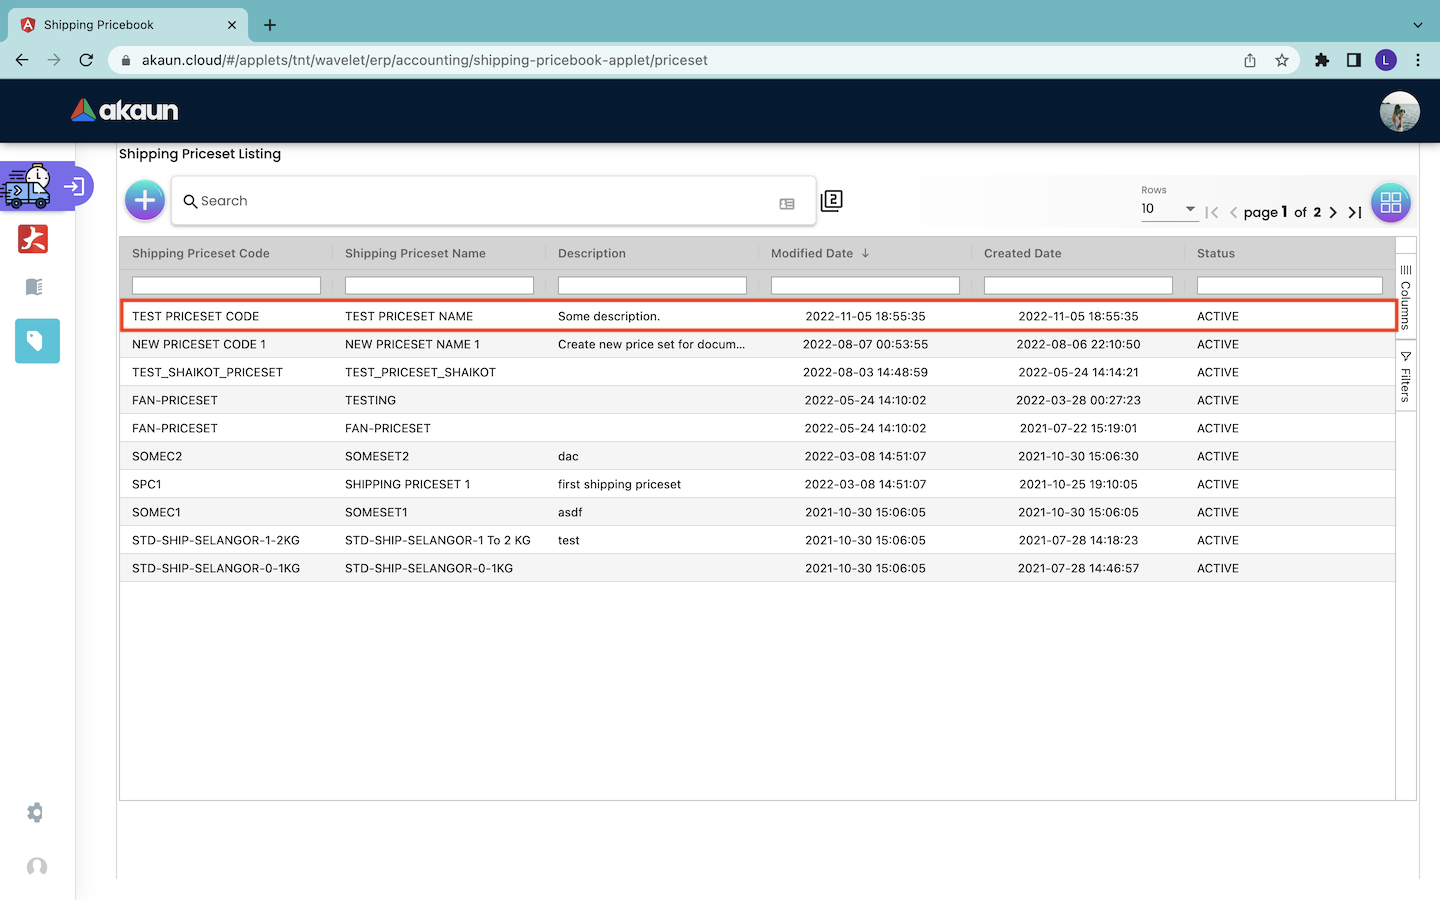Go to next page of listing
Image resolution: width=1440 pixels, height=900 pixels.
point(1333,212)
